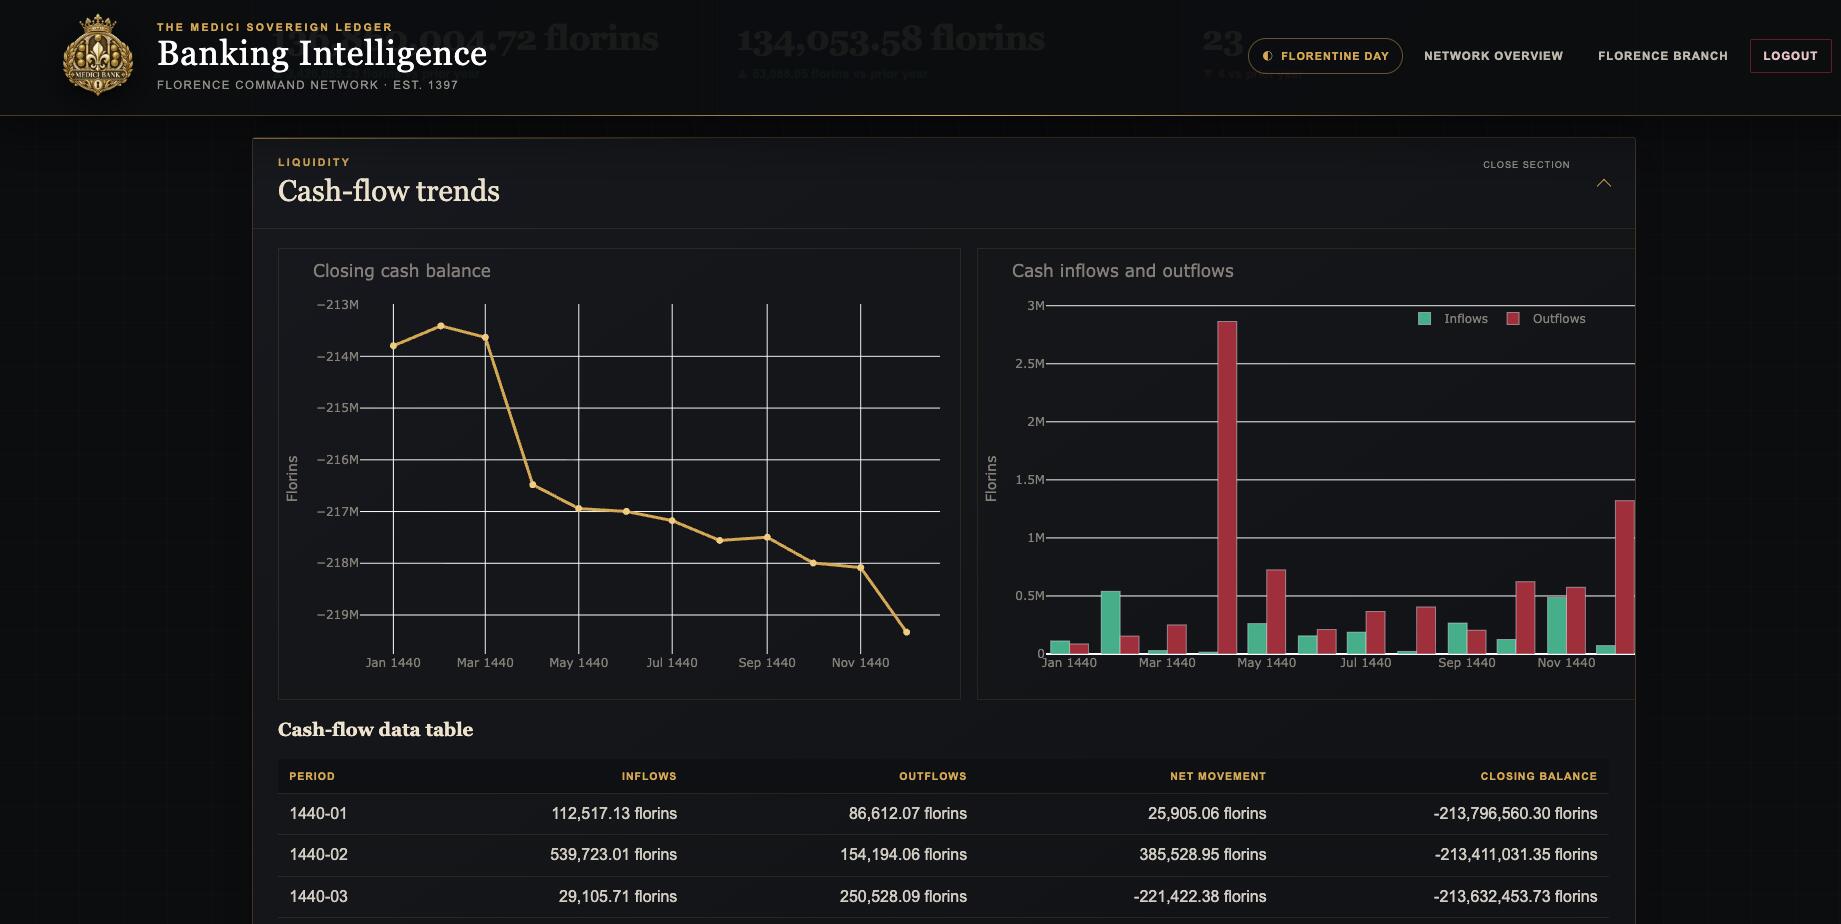The width and height of the screenshot is (1841, 924).
Task: Click the Inflows column header
Action: [x=649, y=776]
